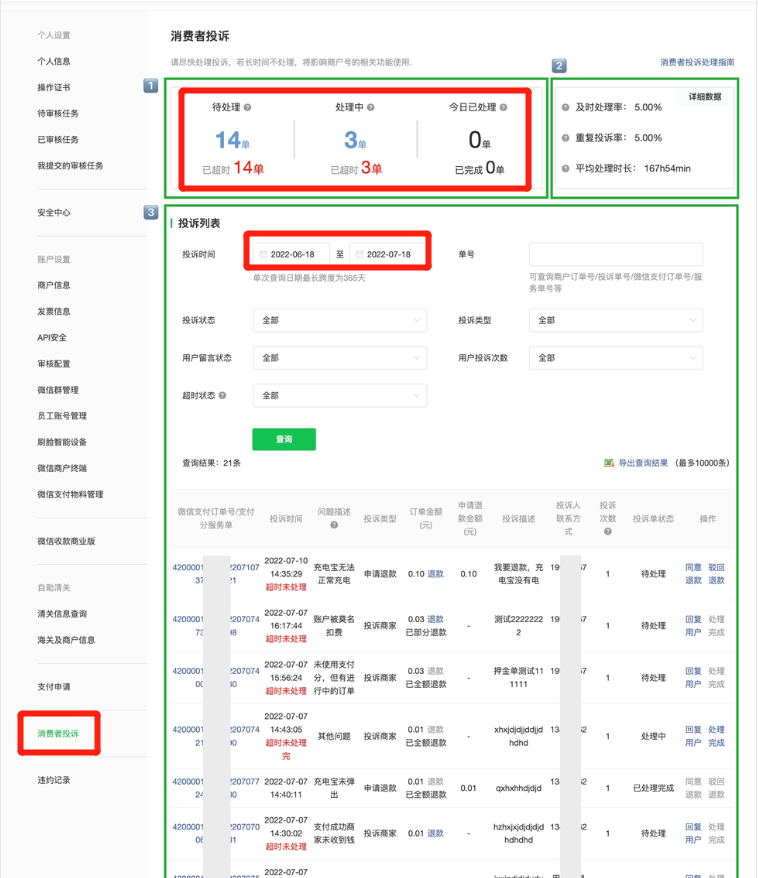Click 回复用户 in 其他问题 row
Screen dimensions: 758x878
(x=693, y=736)
